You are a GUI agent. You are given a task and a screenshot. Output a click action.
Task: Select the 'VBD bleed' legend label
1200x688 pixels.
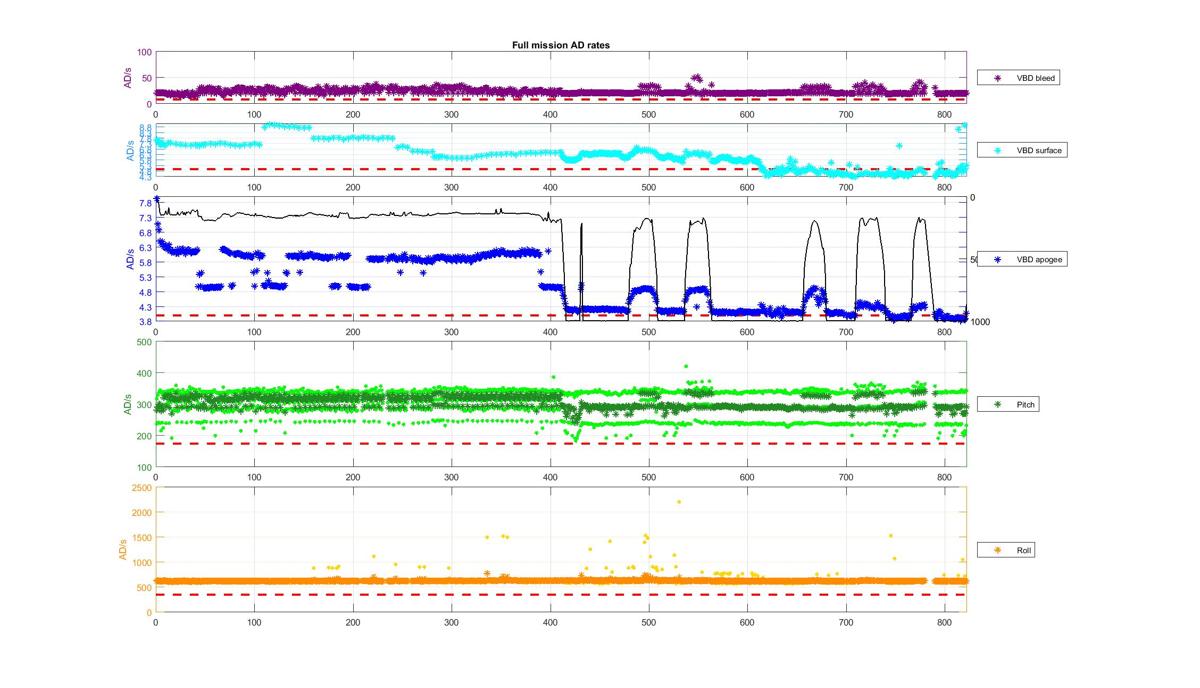tap(1035, 77)
